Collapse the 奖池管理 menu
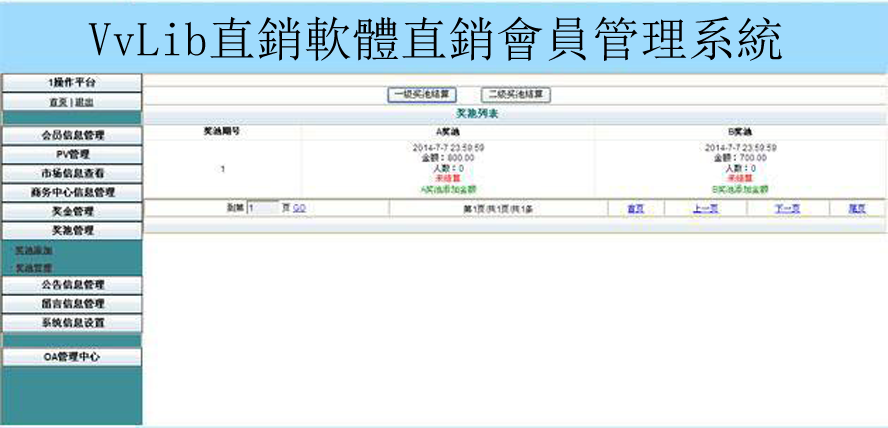Viewport: 888px width, 428px height. click(x=71, y=230)
